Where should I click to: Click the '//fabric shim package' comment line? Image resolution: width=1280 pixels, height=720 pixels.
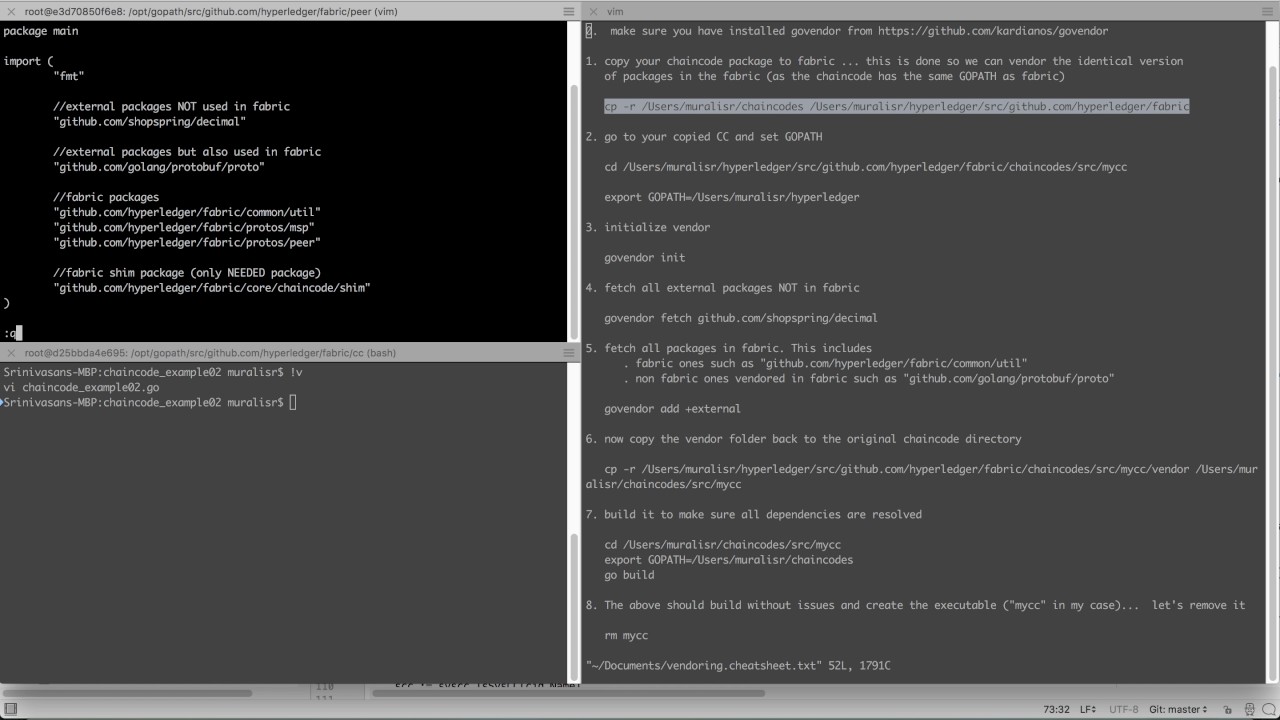click(187, 273)
